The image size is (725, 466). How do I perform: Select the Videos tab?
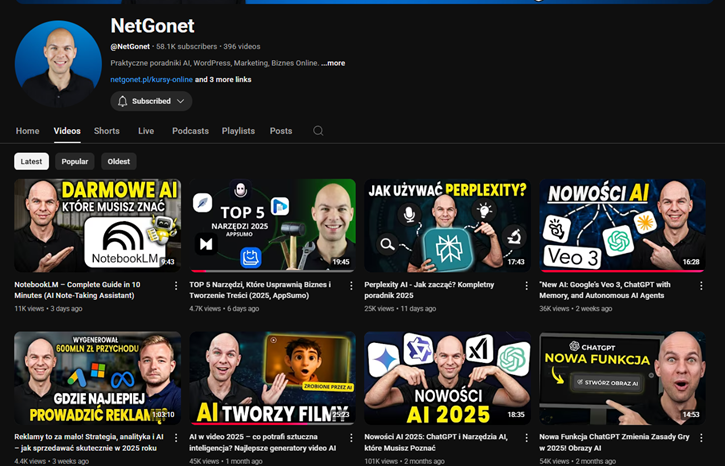coord(67,131)
